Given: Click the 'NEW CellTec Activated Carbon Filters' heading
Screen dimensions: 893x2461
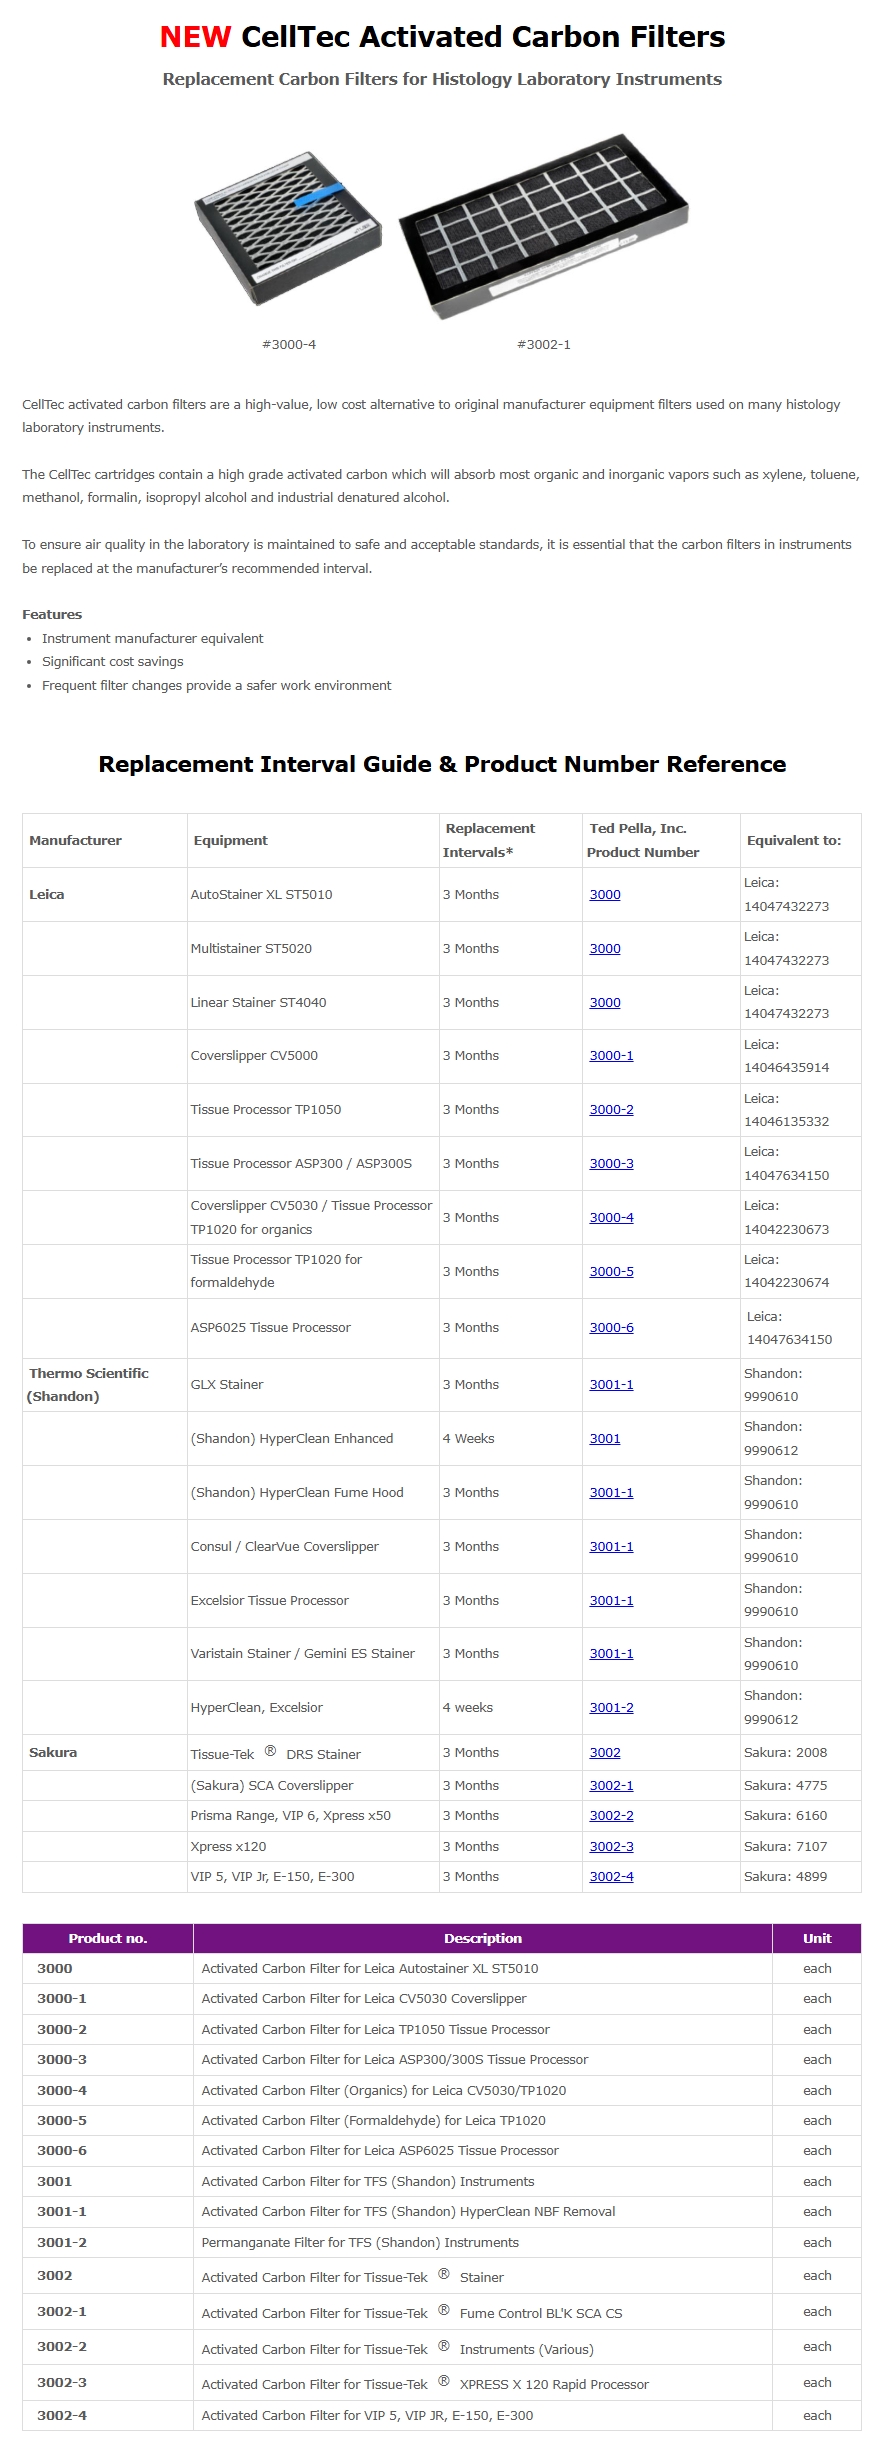Looking at the screenshot, I should [442, 37].
